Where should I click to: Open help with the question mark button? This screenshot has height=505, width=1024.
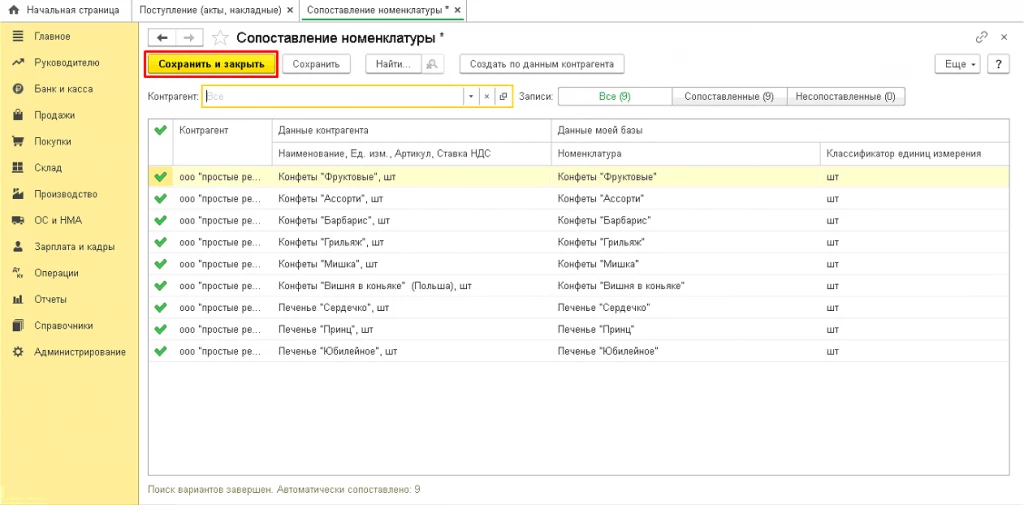pos(999,65)
